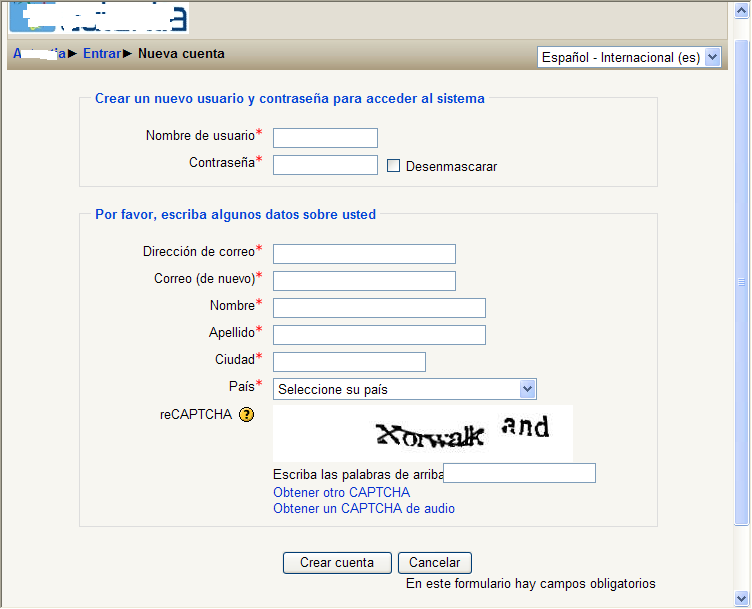Click the CAPTCHA challenge image
This screenshot has width=752, height=609.
(x=423, y=433)
